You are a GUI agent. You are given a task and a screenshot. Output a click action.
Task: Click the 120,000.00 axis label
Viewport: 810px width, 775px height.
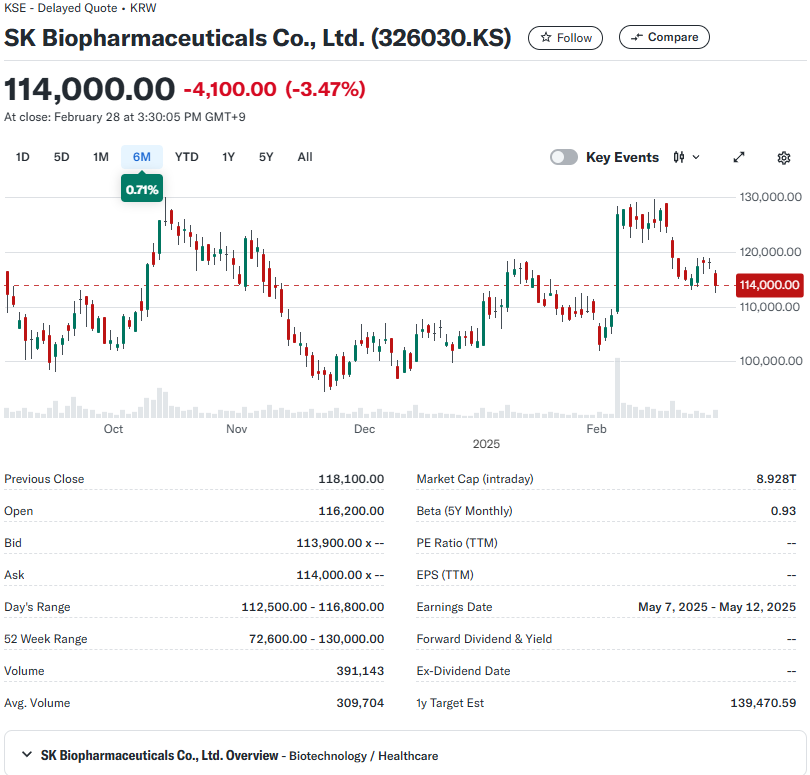pyautogui.click(x=770, y=252)
